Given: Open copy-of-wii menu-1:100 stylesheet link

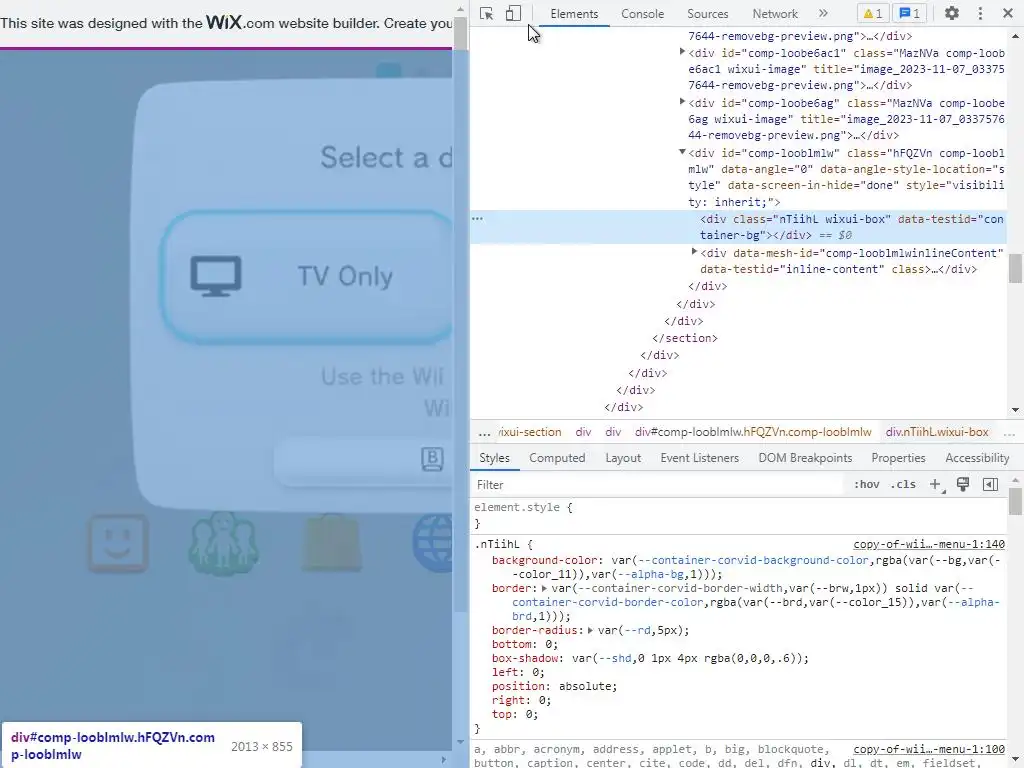Looking at the screenshot, I should 929,749.
